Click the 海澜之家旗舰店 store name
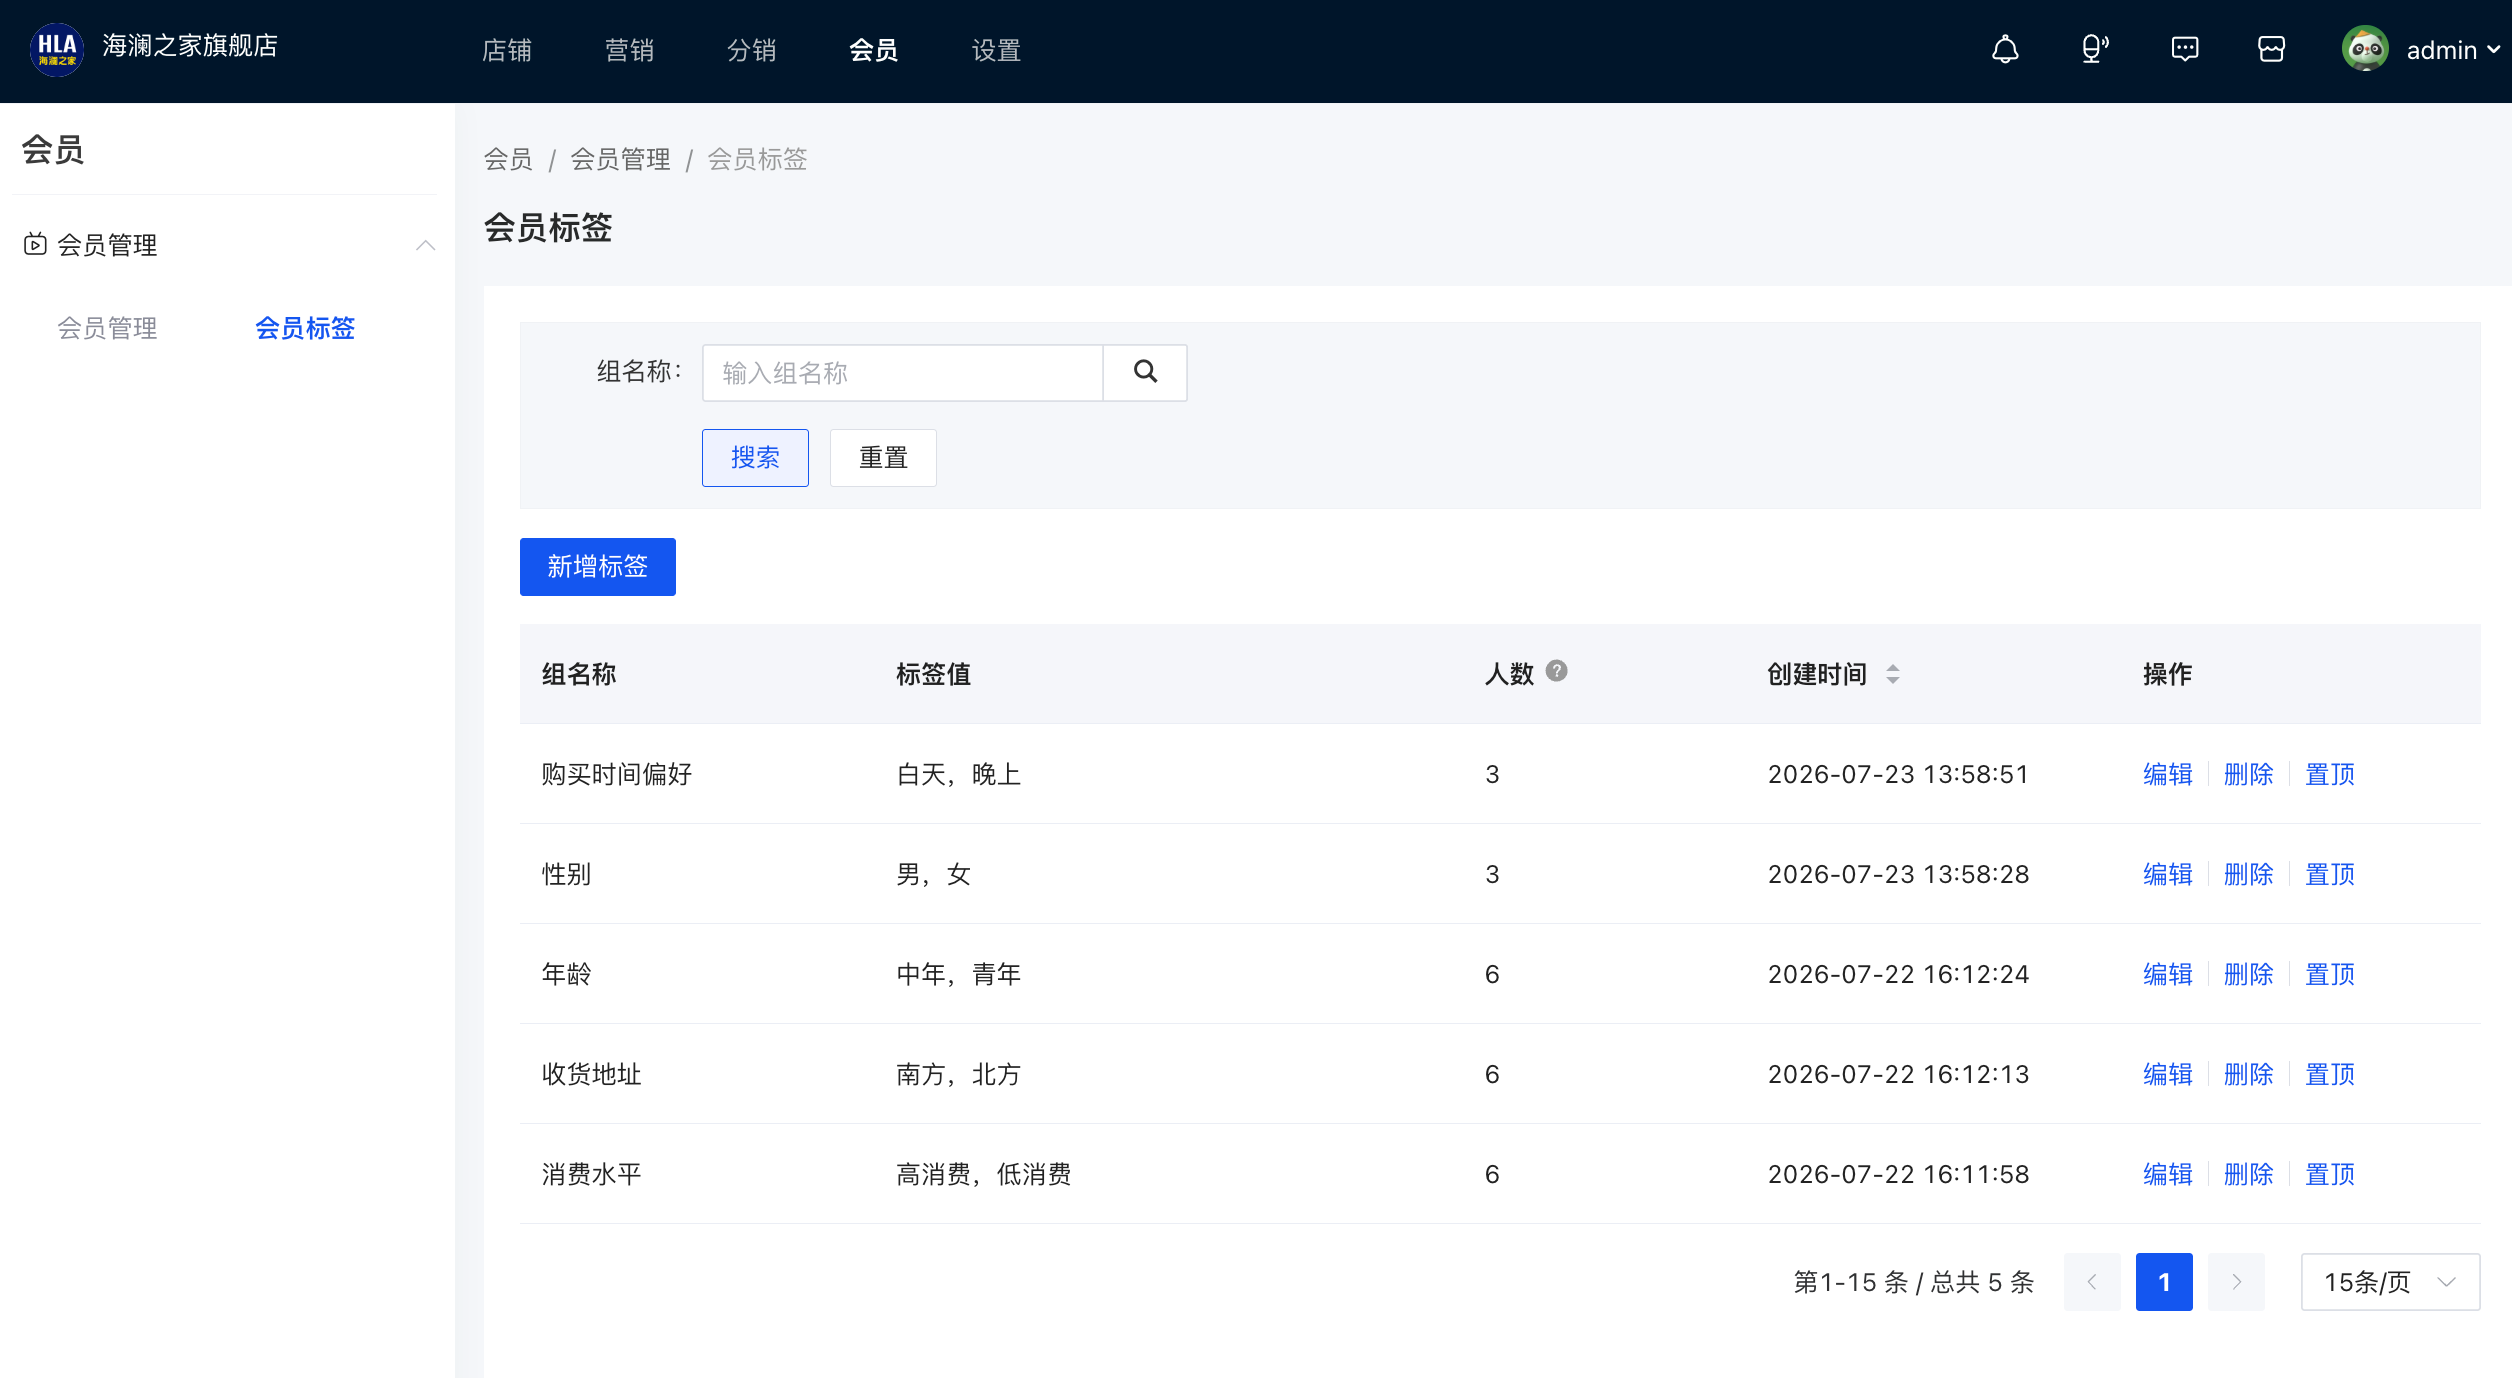The image size is (2512, 1378). tap(190, 46)
